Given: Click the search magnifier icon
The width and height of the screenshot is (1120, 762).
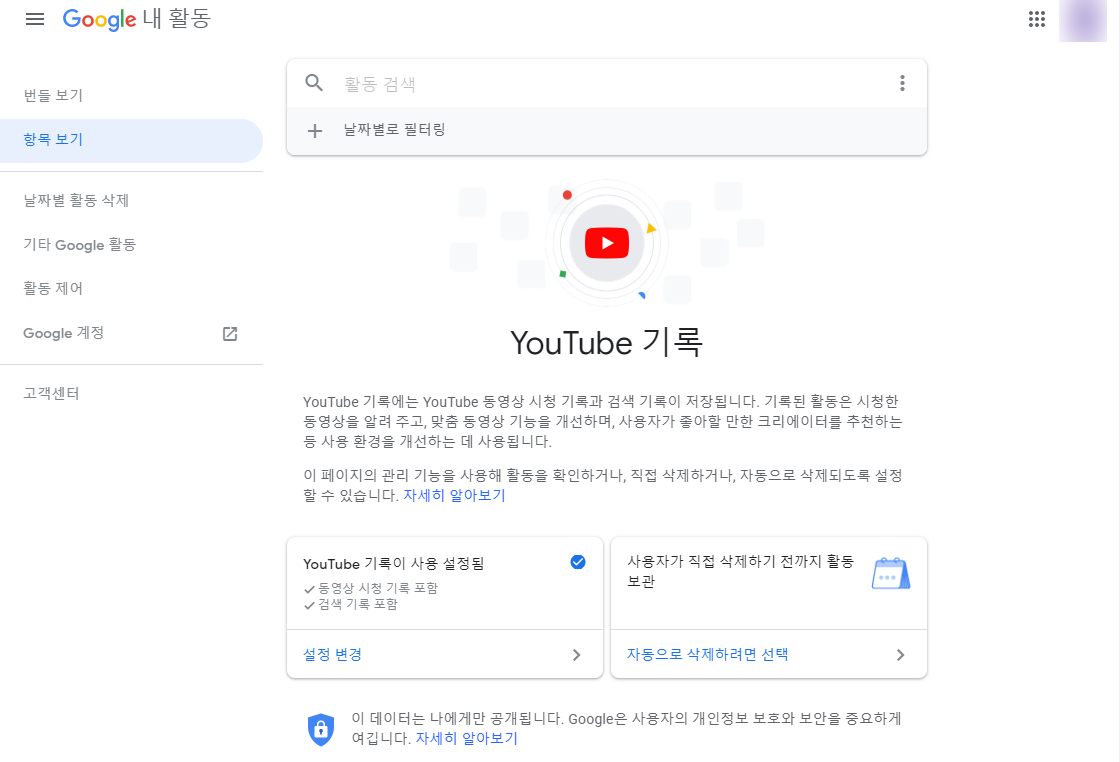Looking at the screenshot, I should [314, 83].
